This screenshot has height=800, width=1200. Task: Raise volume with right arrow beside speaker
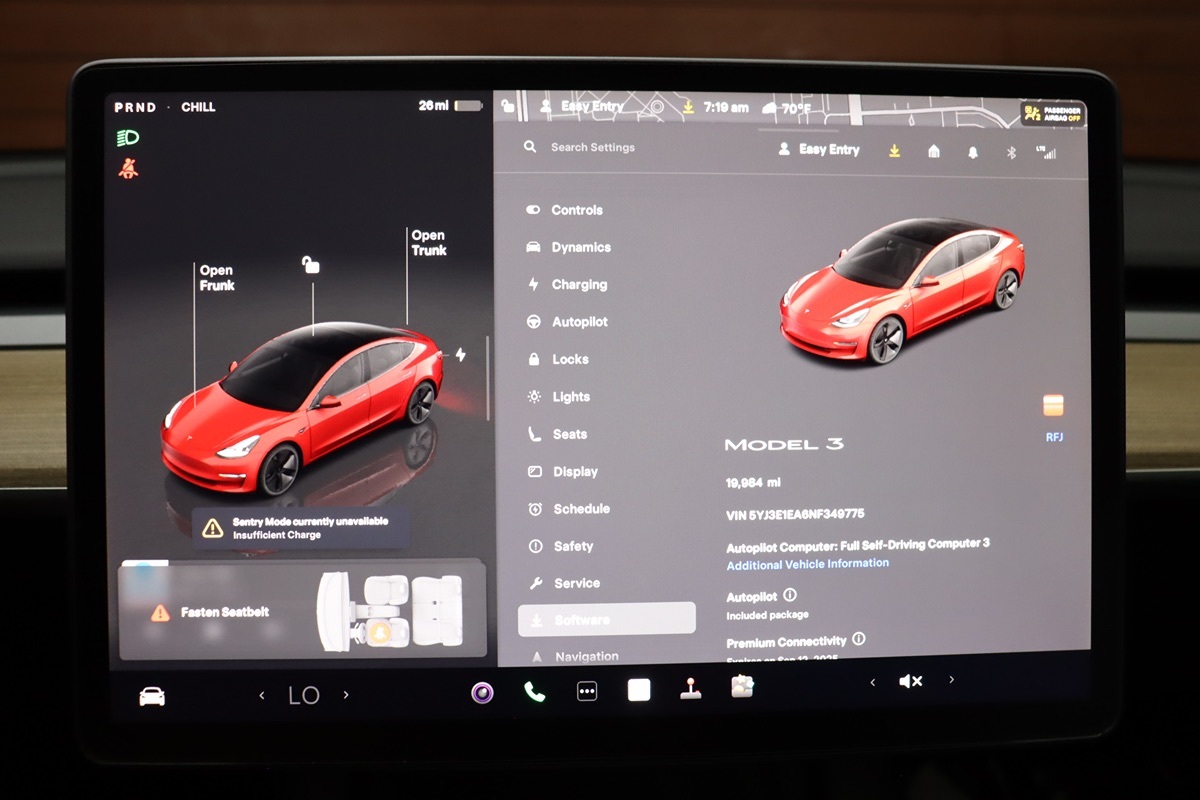(951, 680)
